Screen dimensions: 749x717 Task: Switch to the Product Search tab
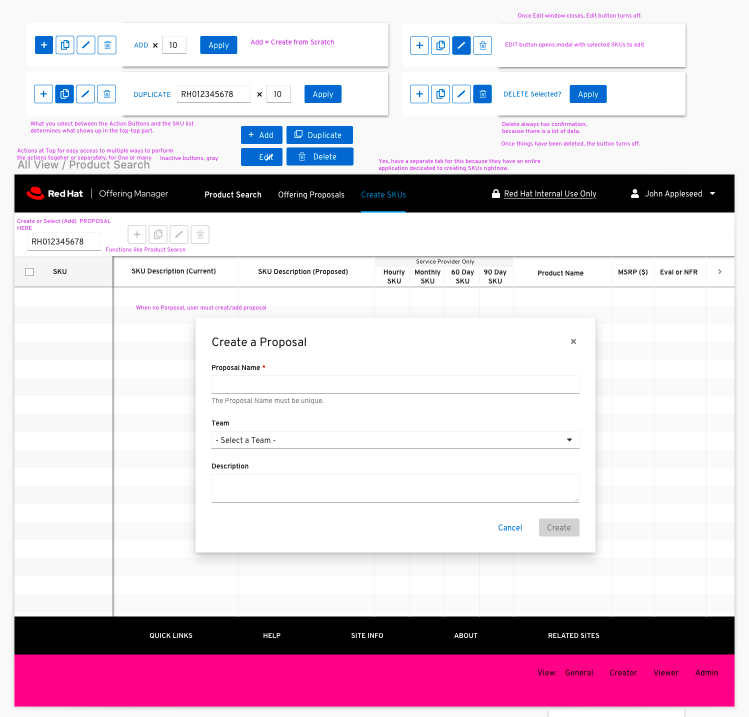click(233, 194)
